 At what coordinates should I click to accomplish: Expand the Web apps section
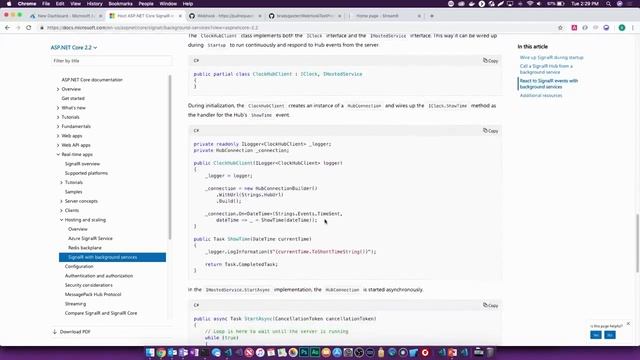58,136
